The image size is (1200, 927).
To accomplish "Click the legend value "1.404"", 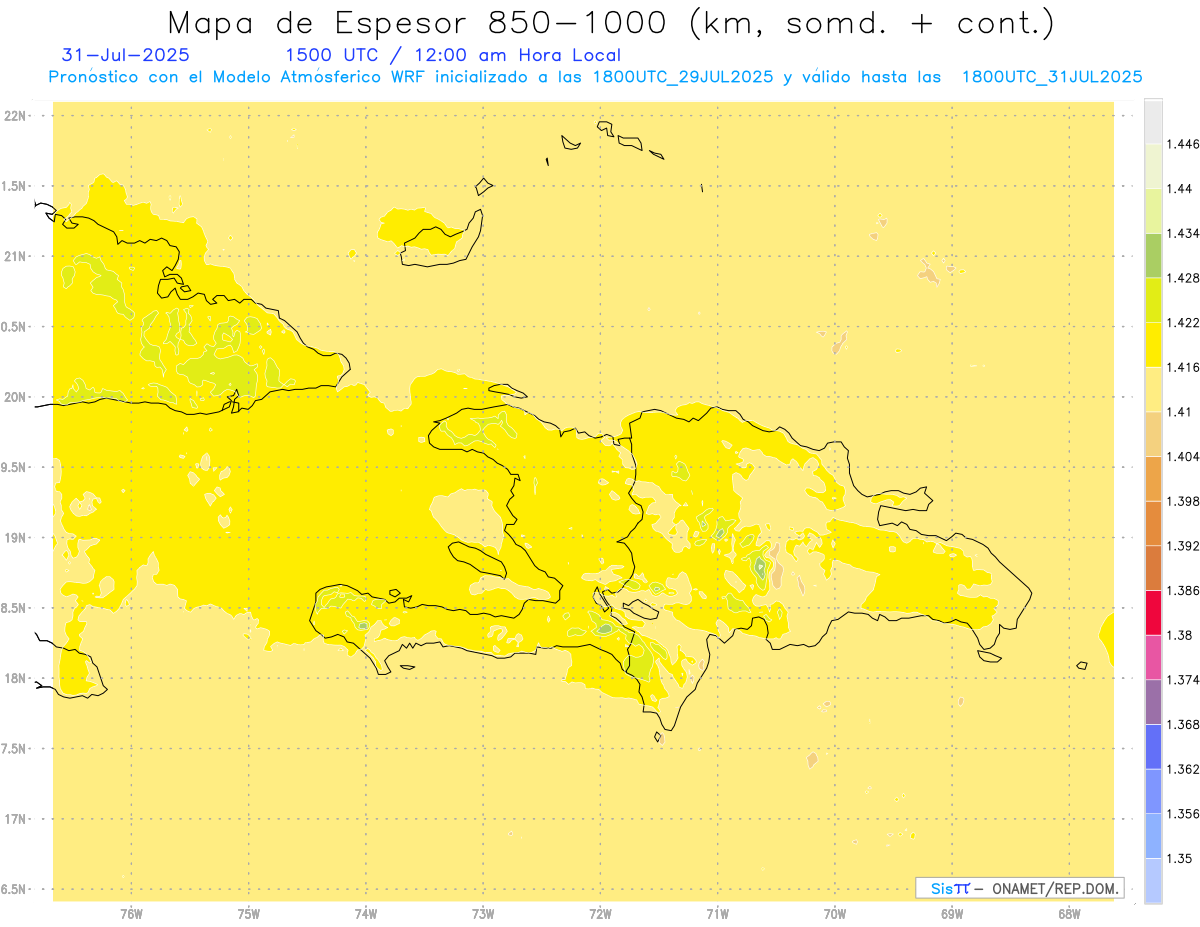I will (x=1183, y=457).
